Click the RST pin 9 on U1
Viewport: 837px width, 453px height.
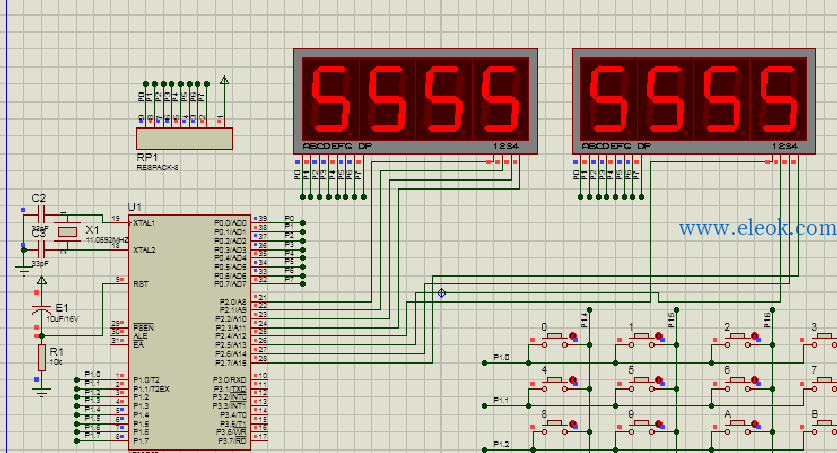click(119, 280)
